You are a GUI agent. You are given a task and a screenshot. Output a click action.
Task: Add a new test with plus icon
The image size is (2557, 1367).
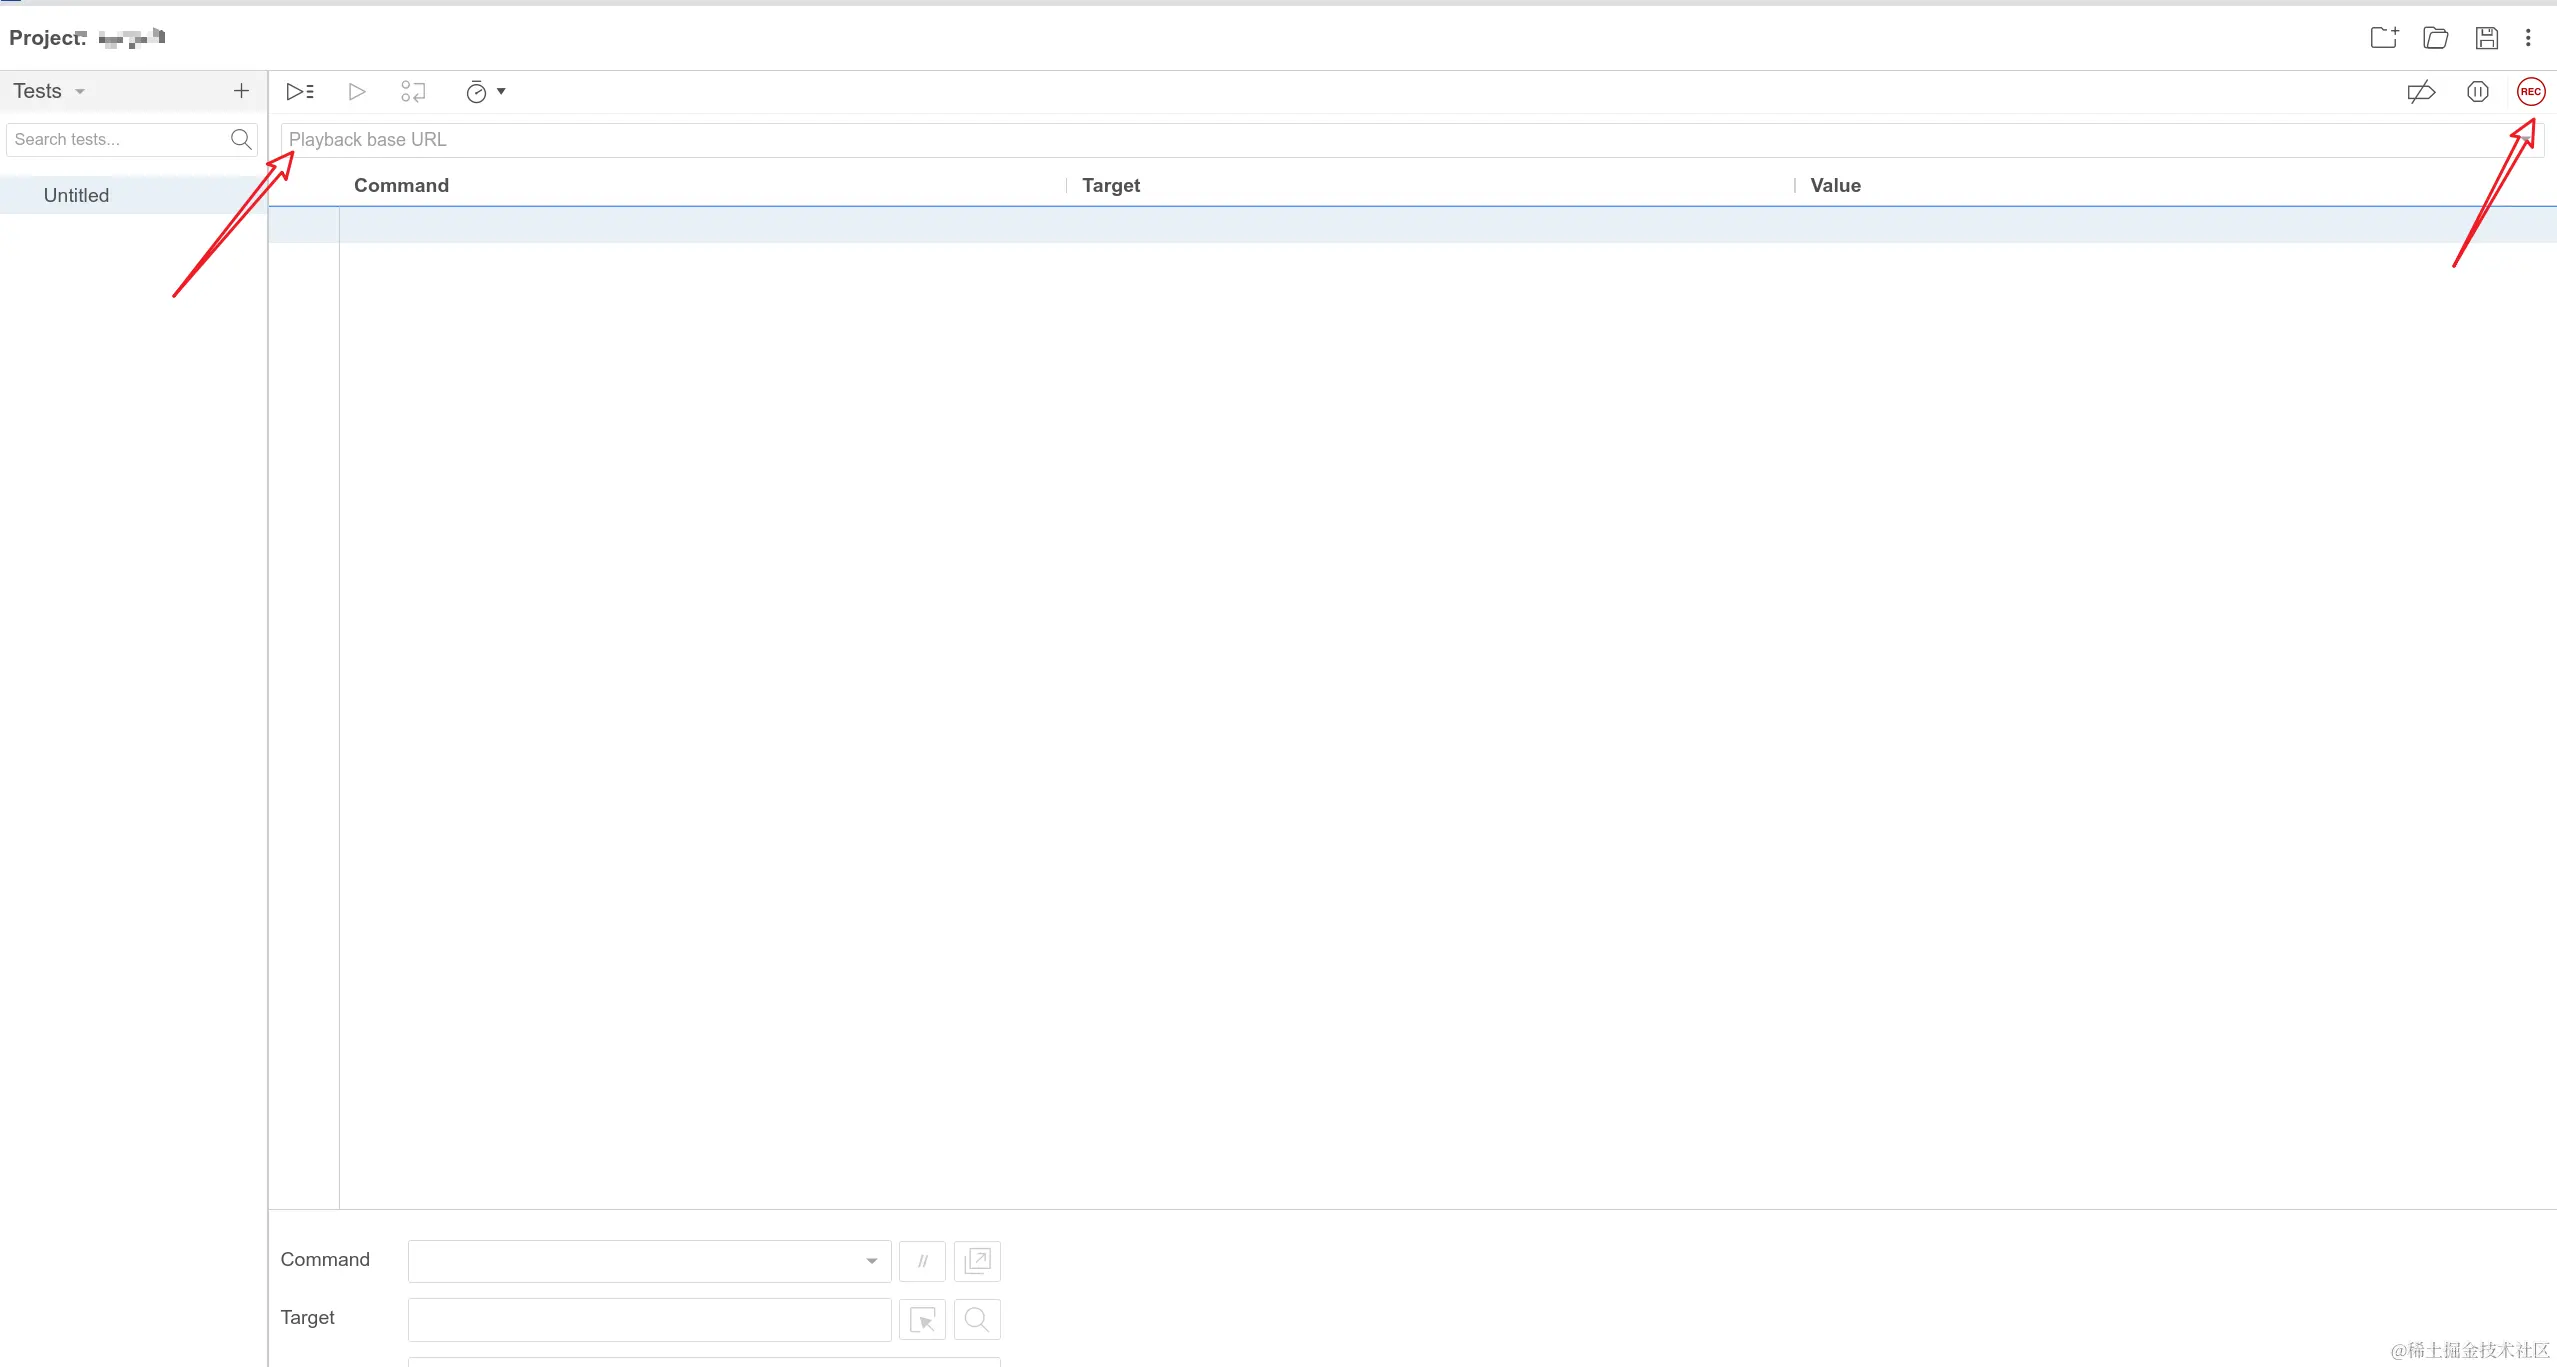(241, 91)
